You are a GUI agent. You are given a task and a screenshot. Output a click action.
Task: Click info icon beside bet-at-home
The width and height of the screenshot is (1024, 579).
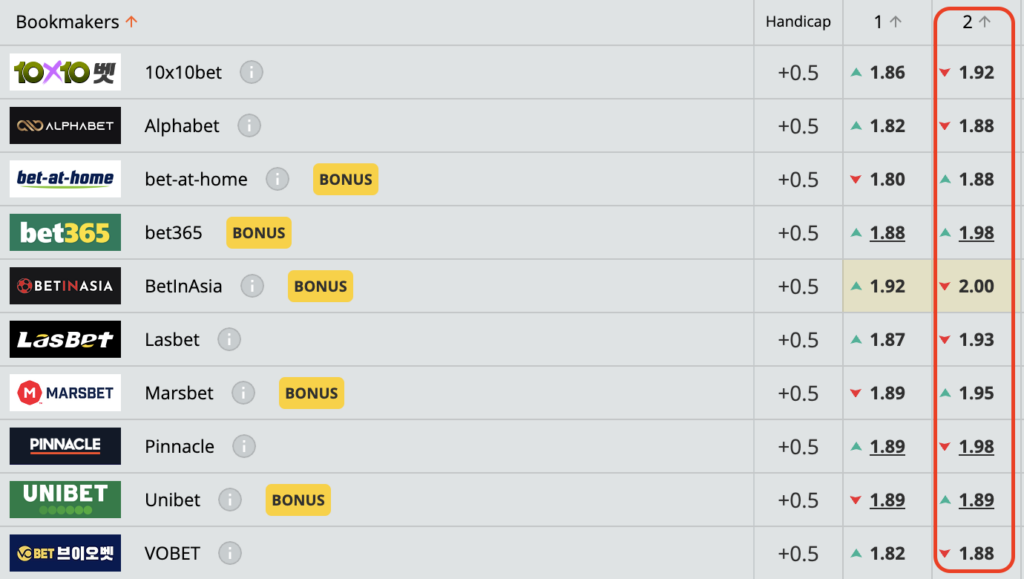point(277,179)
